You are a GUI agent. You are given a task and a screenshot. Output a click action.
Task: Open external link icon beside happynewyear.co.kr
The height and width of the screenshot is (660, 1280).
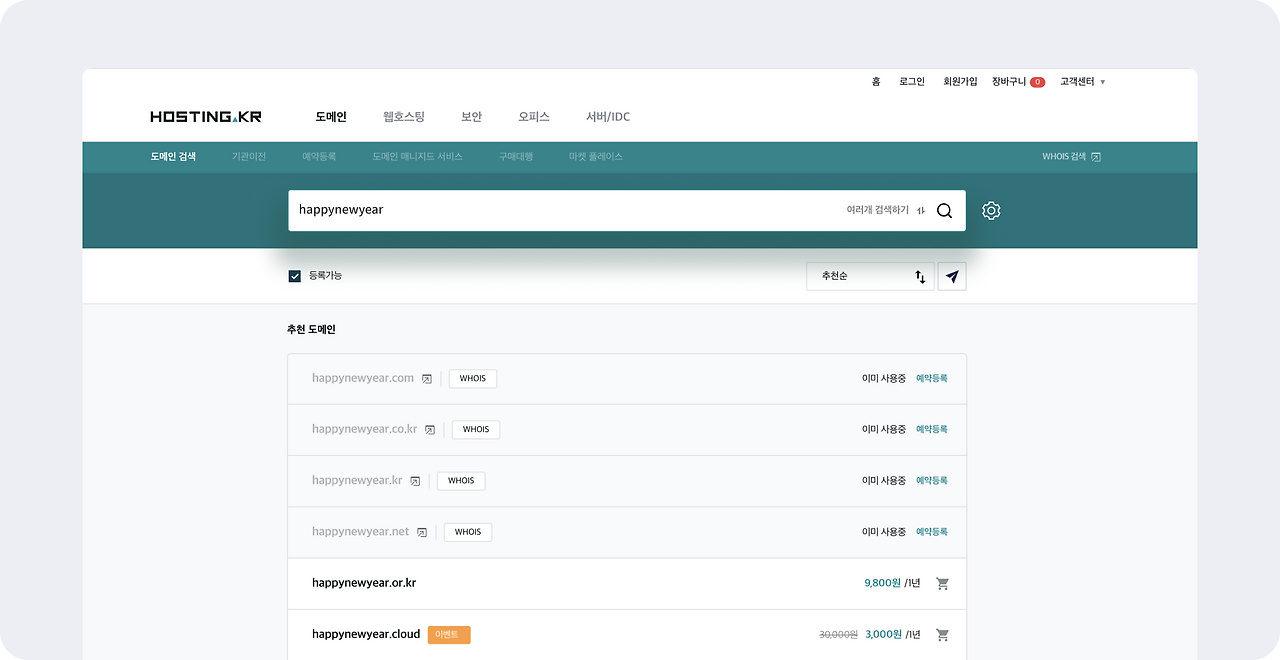pos(430,430)
